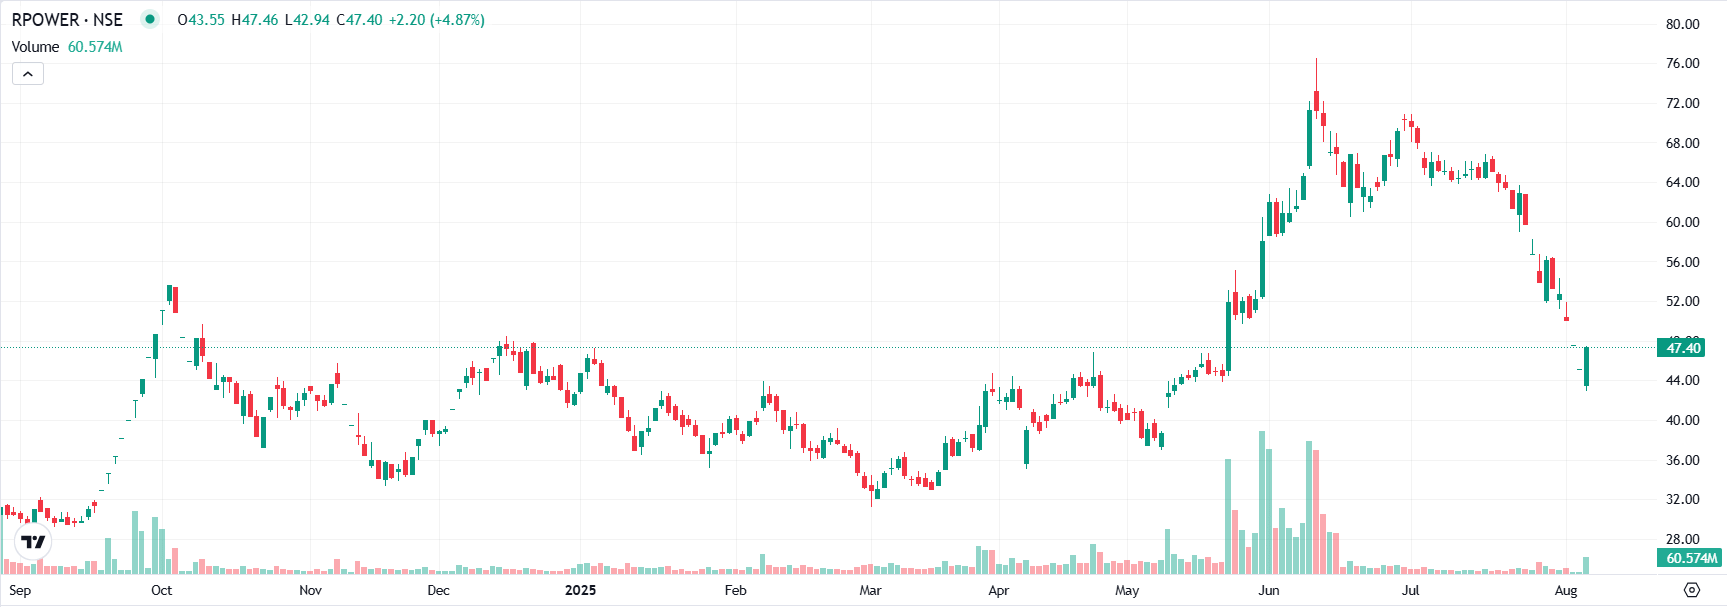
Task: Click the Aug label on time axis
Action: tap(1566, 590)
